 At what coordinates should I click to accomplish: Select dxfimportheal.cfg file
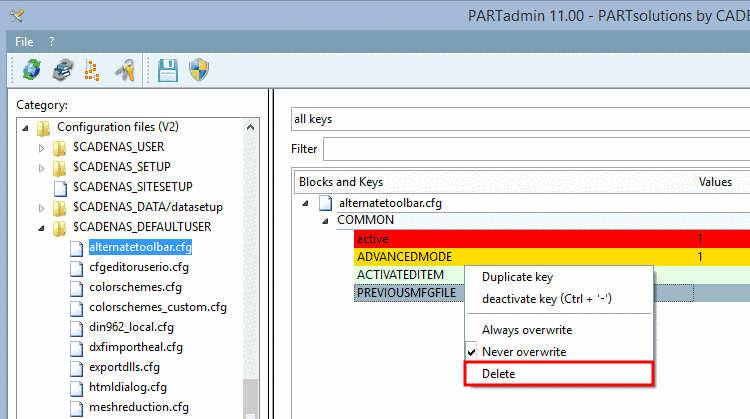pos(136,347)
